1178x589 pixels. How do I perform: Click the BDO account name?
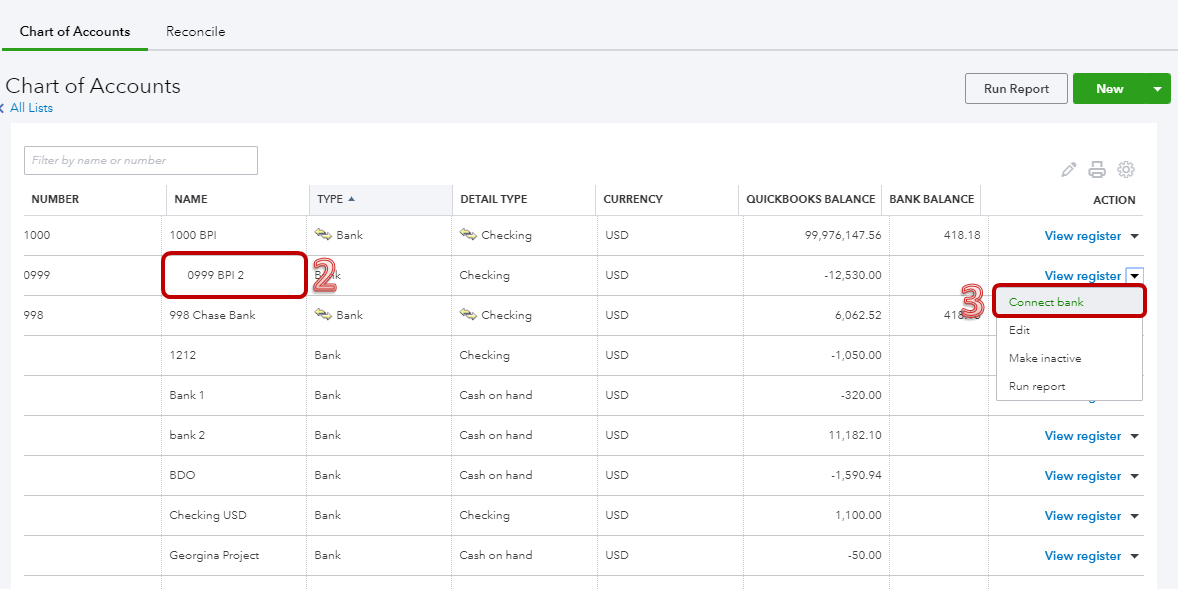pyautogui.click(x=183, y=475)
